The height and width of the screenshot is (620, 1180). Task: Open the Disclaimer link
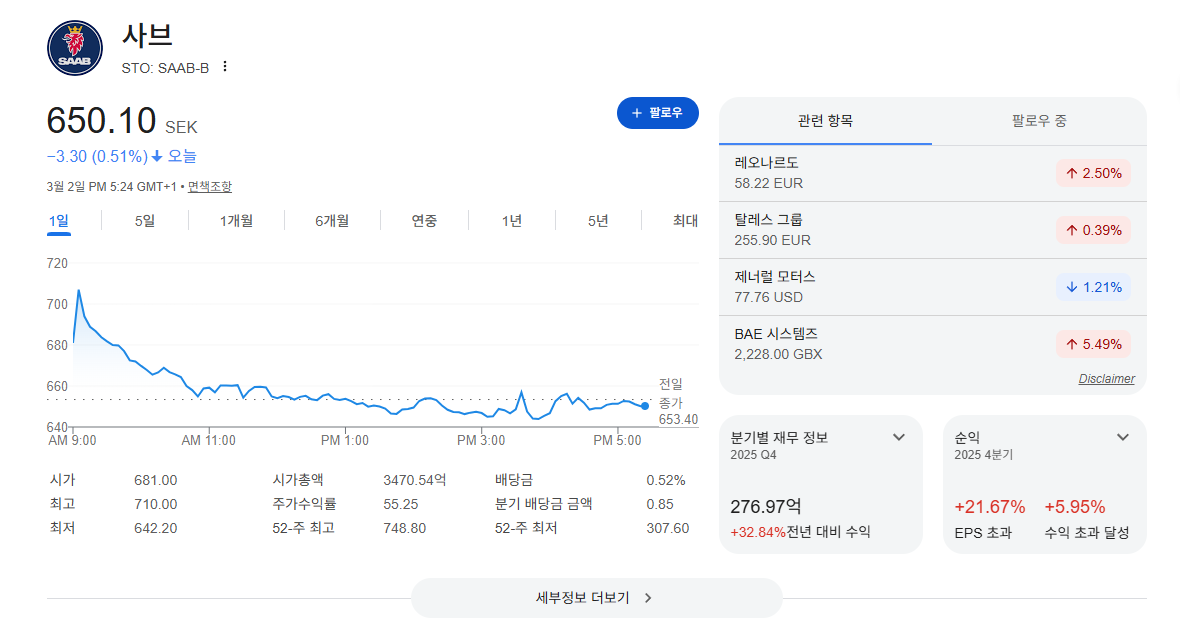click(1106, 378)
